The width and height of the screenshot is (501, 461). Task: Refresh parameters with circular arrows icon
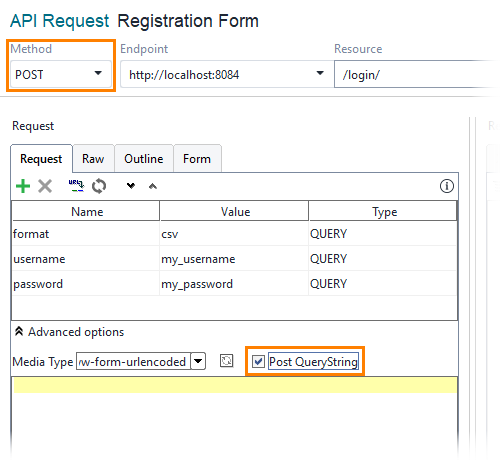coord(99,186)
